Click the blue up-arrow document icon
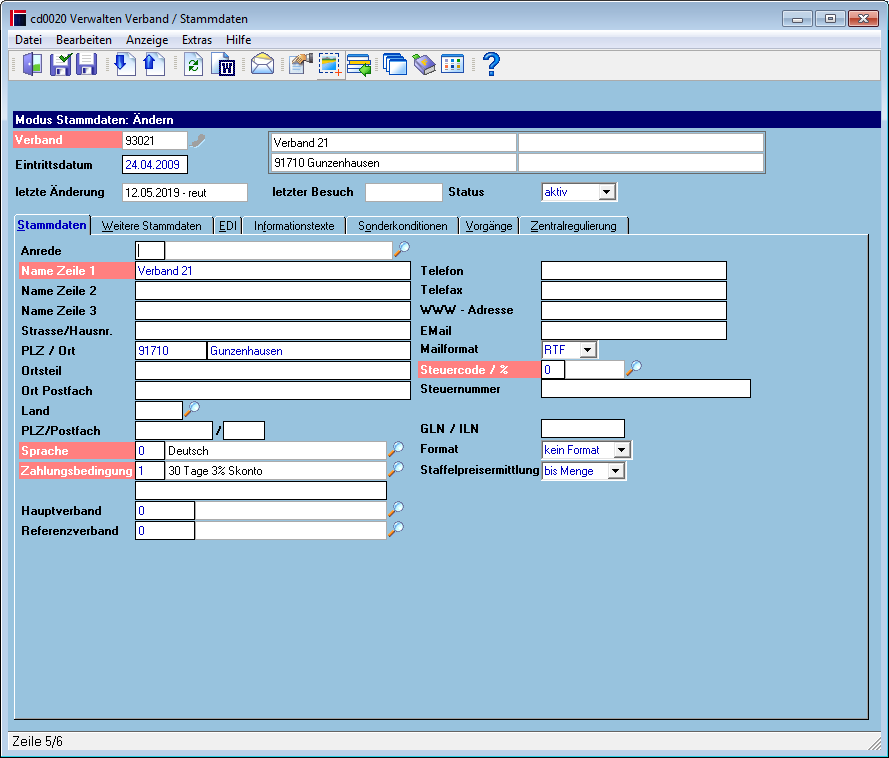 154,64
